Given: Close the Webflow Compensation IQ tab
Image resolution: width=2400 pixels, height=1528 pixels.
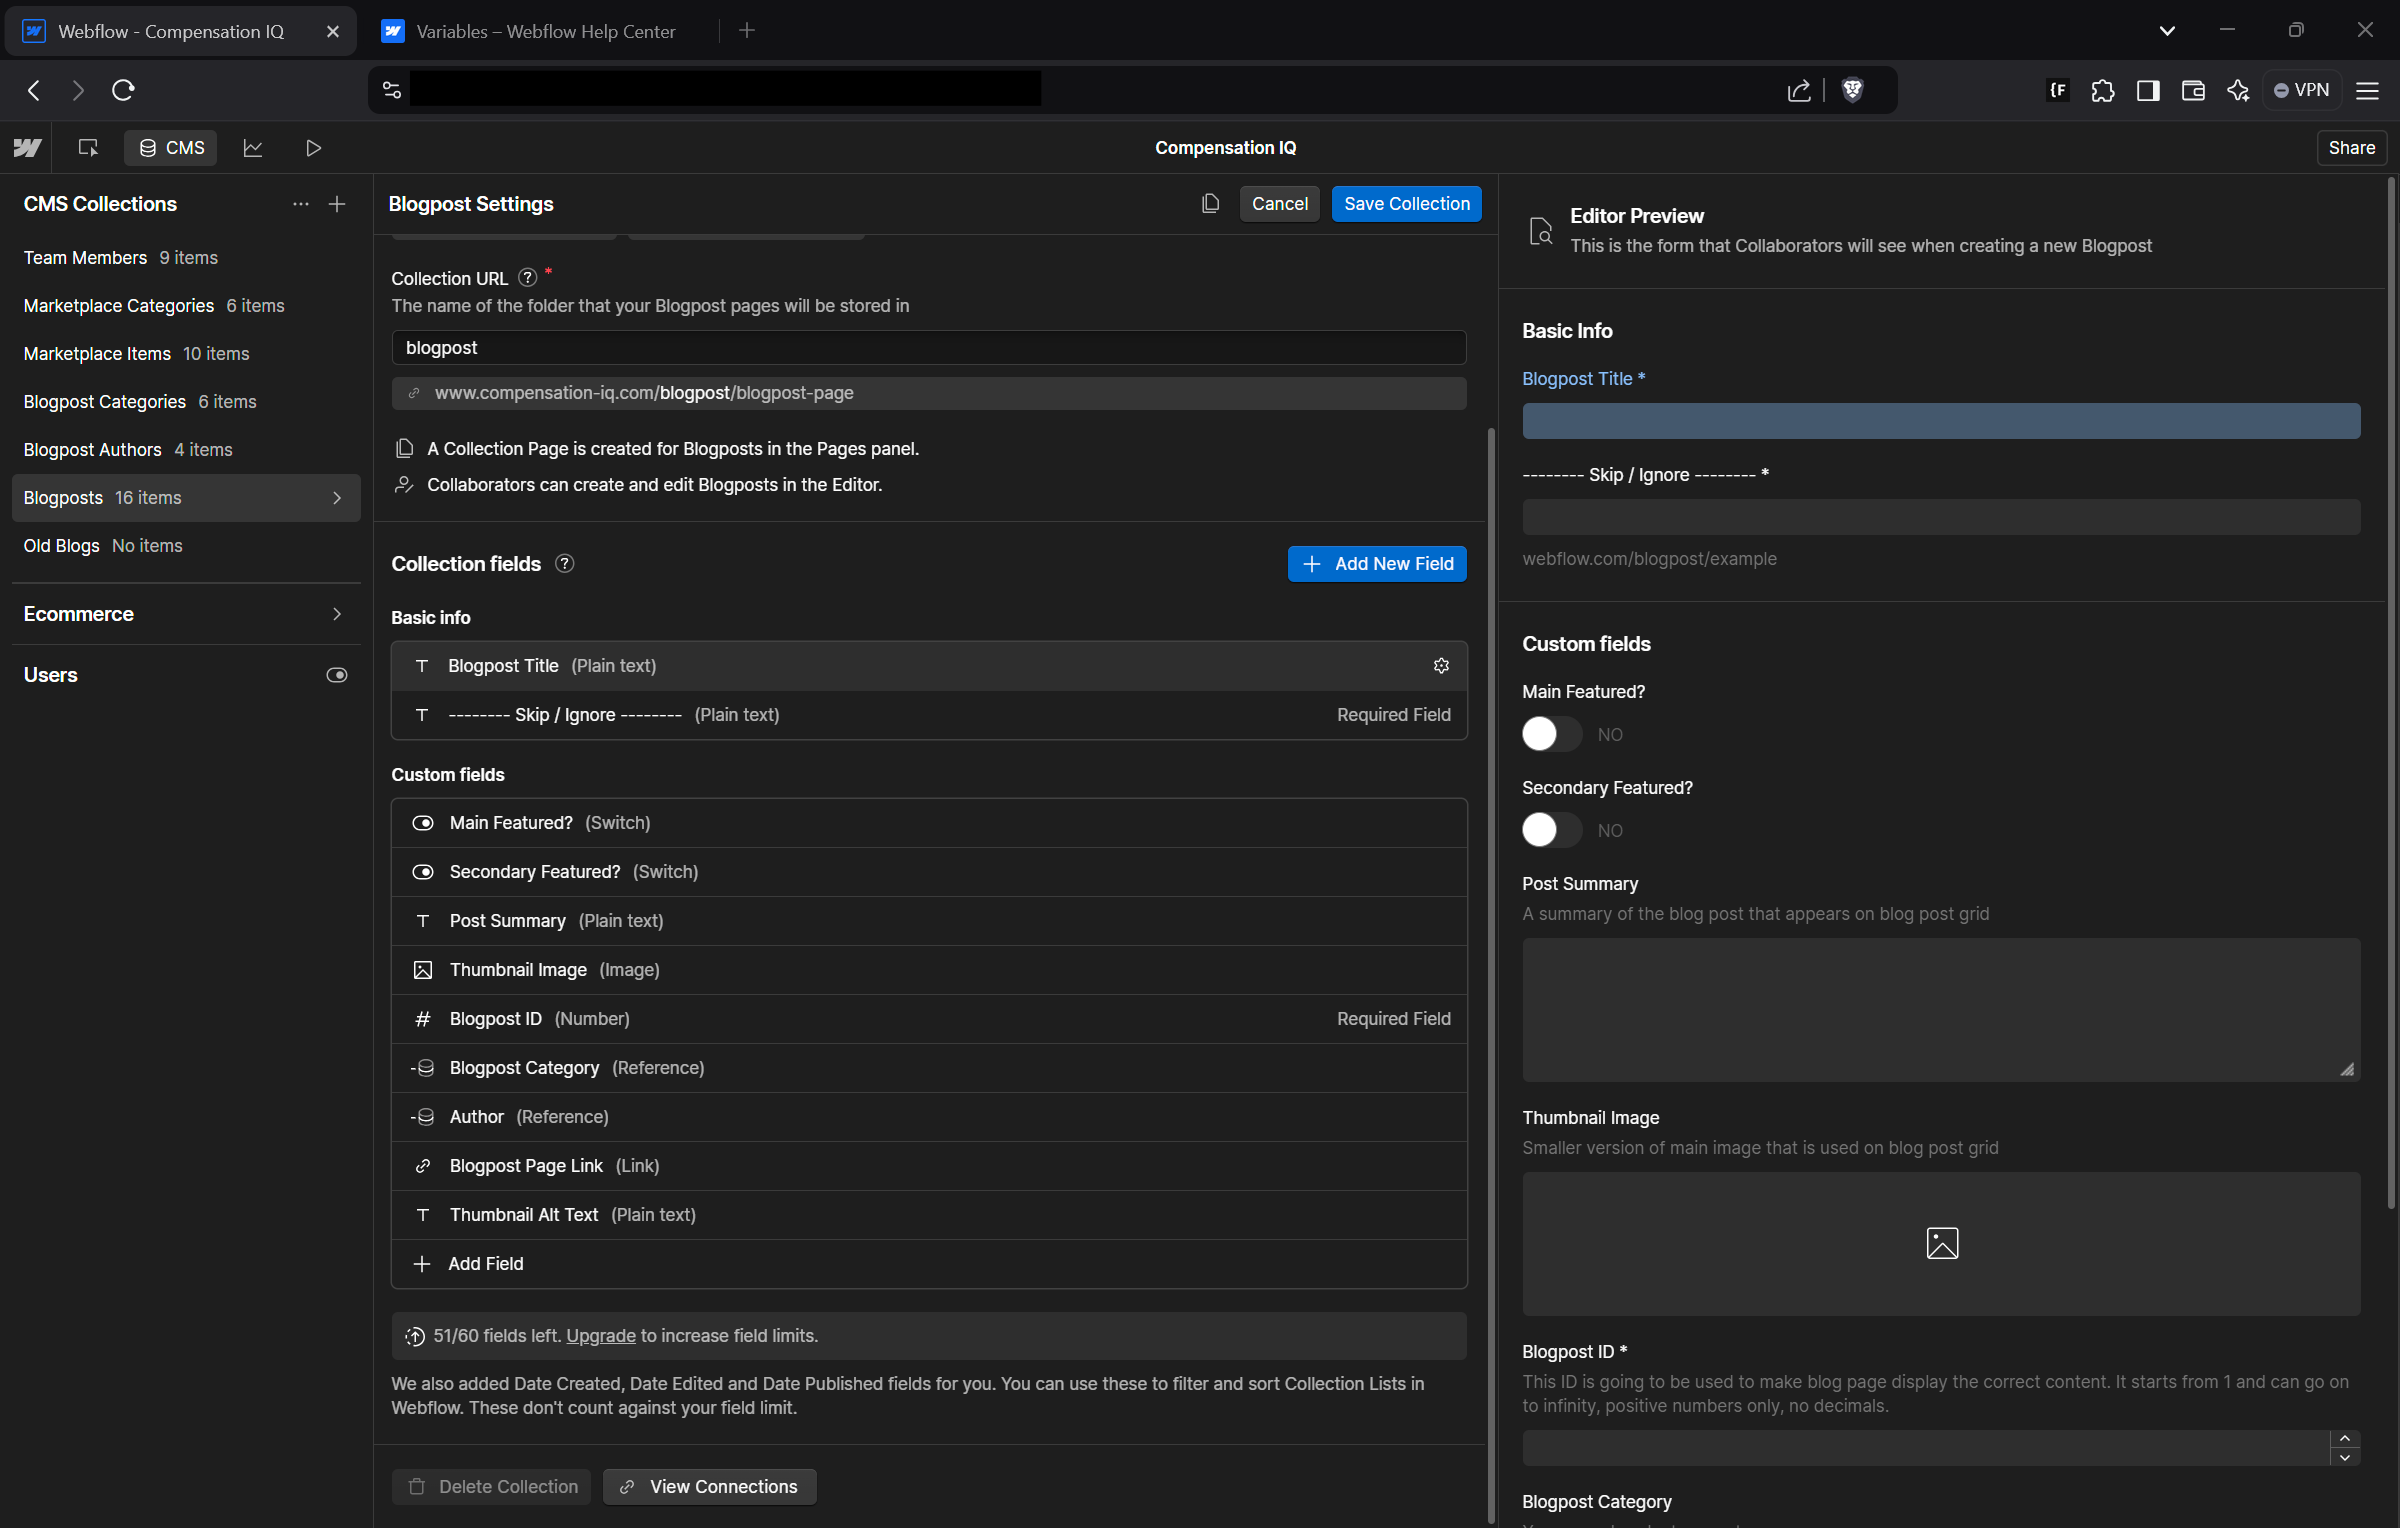Looking at the screenshot, I should (x=333, y=32).
